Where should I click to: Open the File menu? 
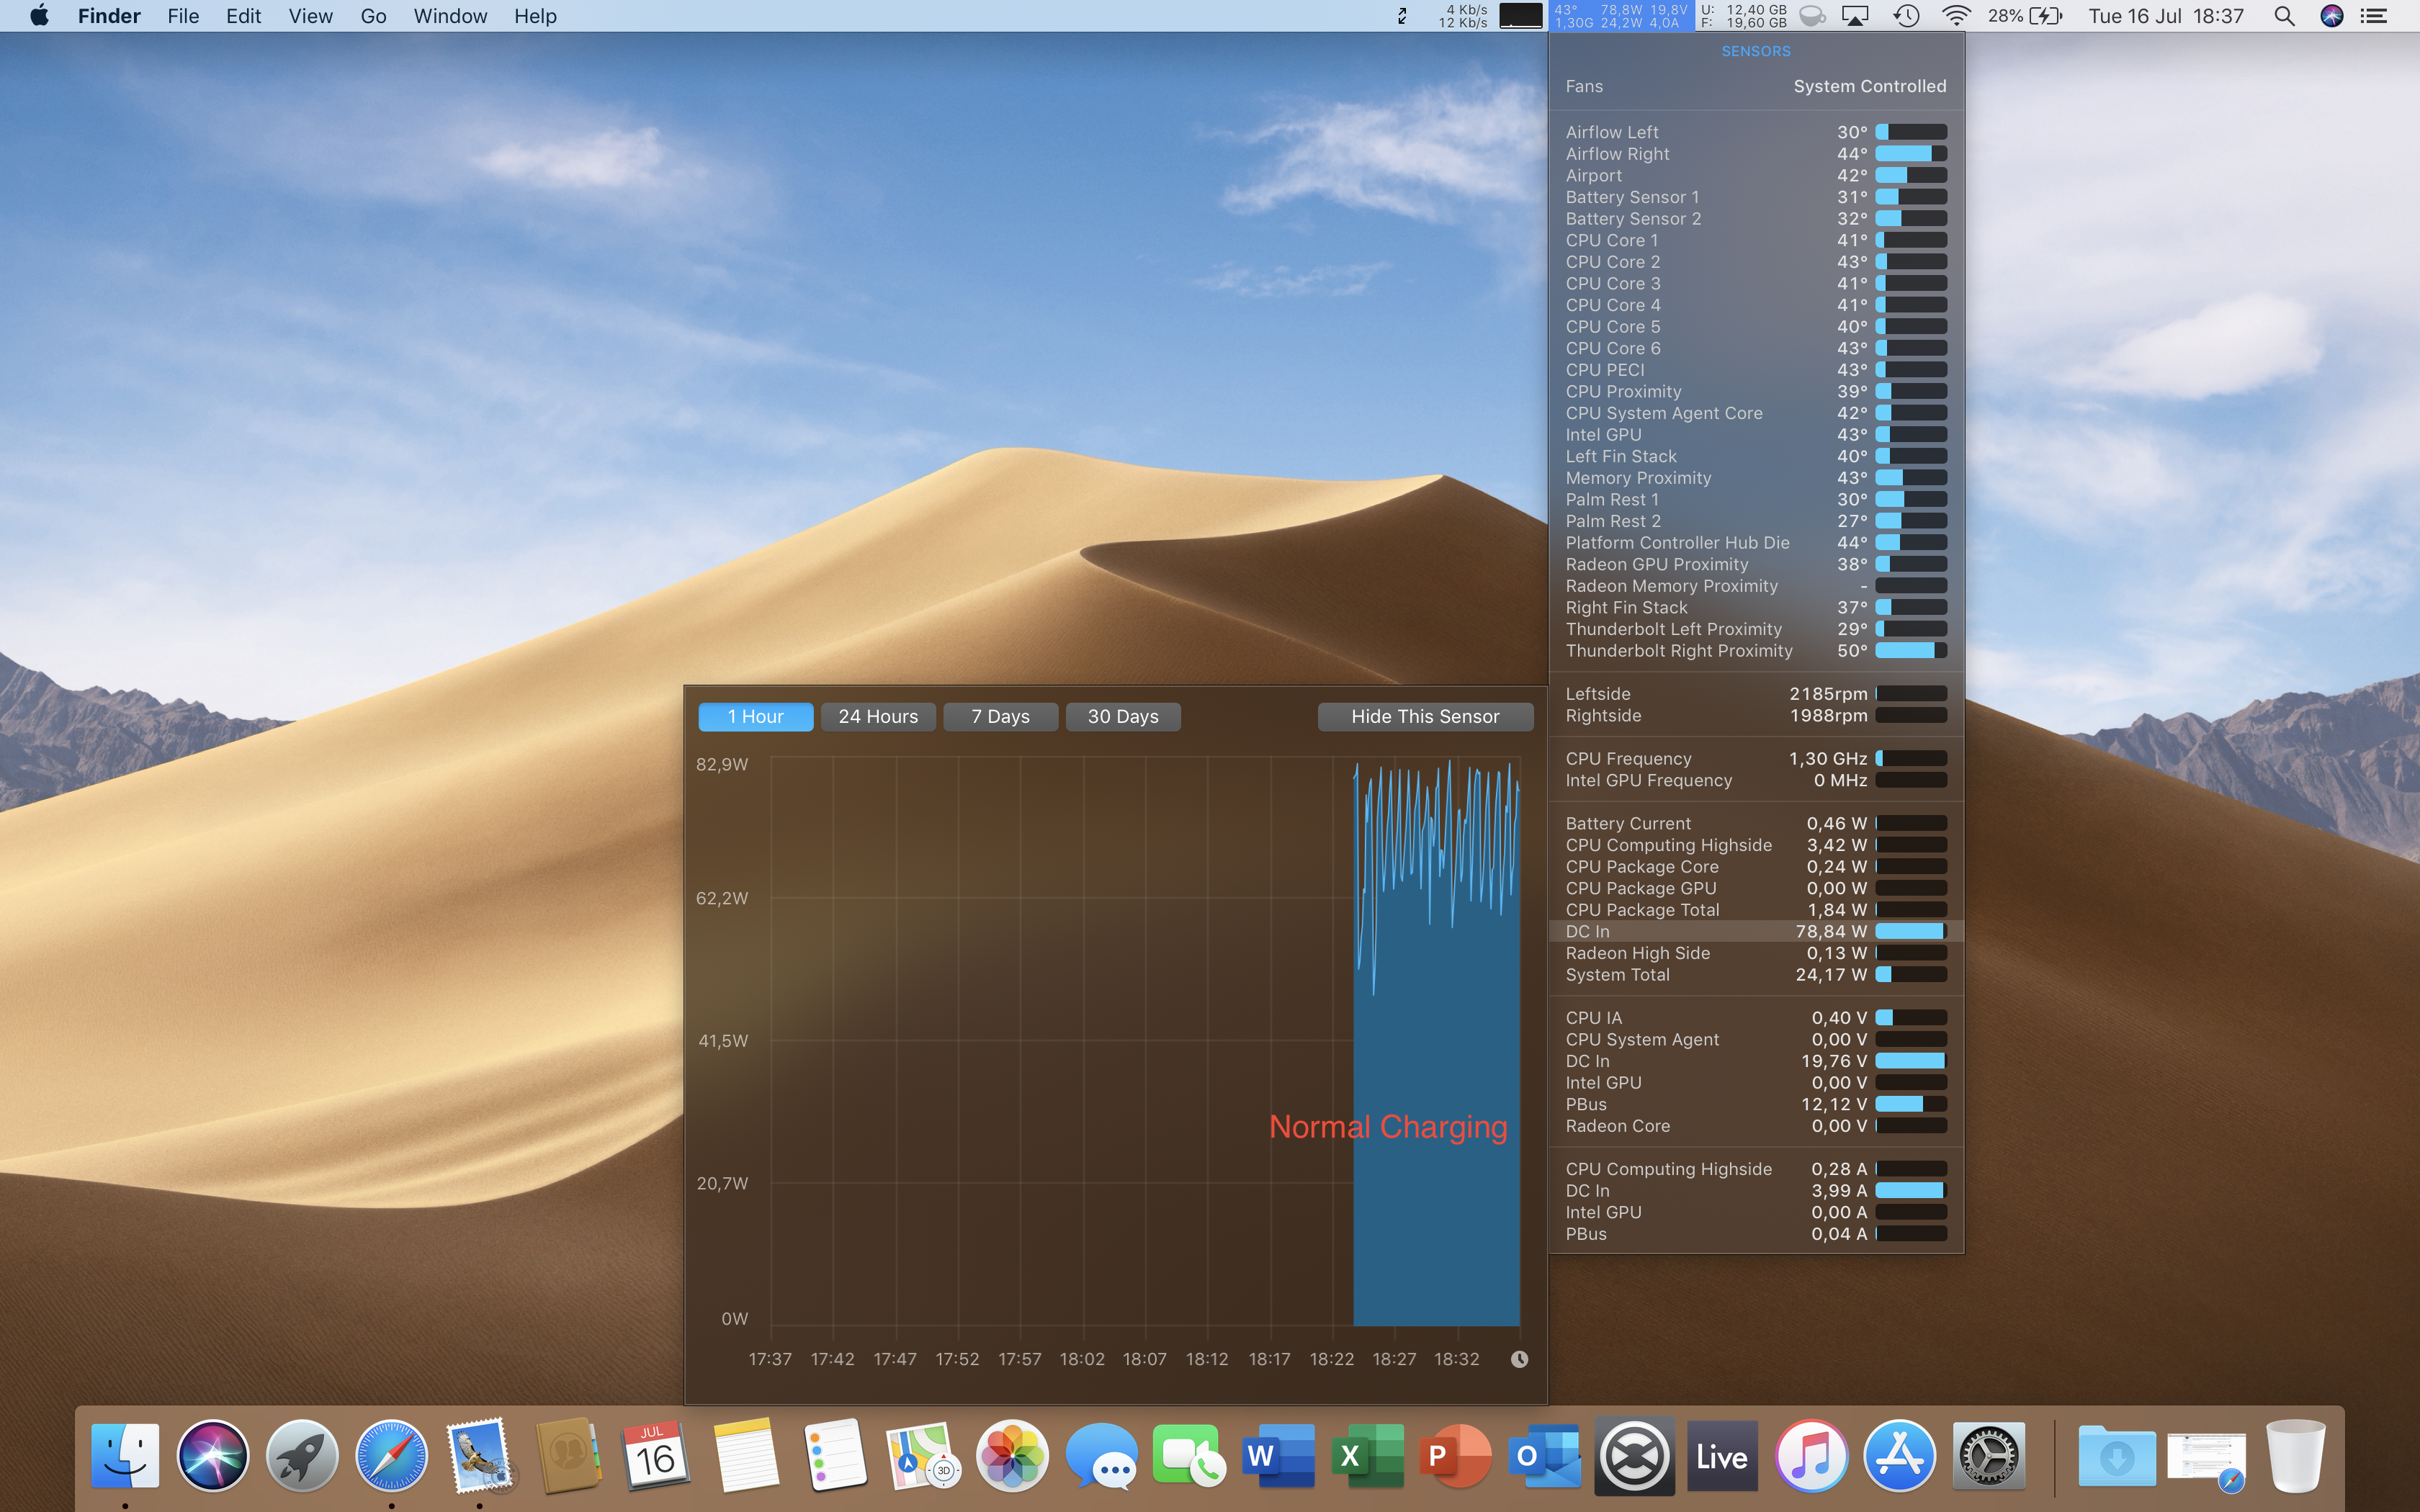(x=183, y=16)
